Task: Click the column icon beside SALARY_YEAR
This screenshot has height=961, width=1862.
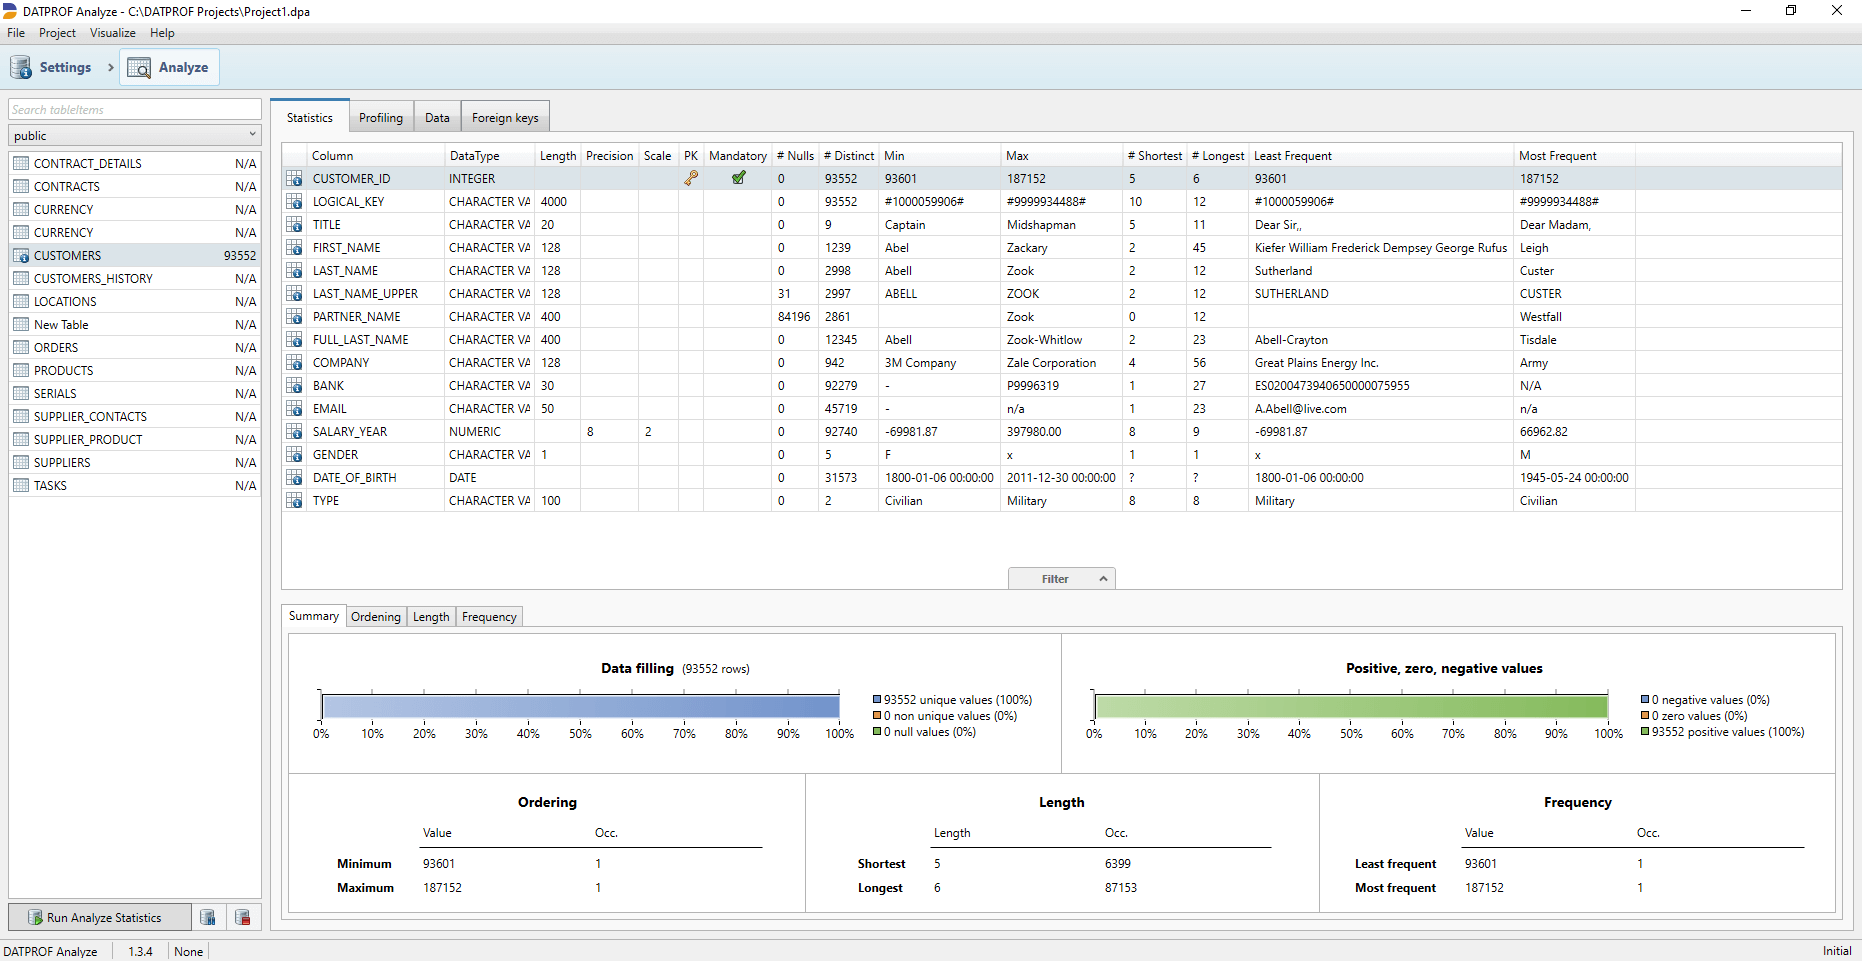Action: pyautogui.click(x=295, y=431)
